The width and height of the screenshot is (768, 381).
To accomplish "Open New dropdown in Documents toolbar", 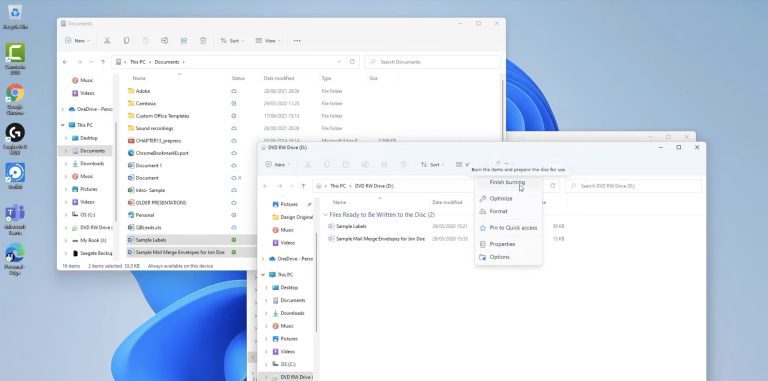I will (77, 41).
